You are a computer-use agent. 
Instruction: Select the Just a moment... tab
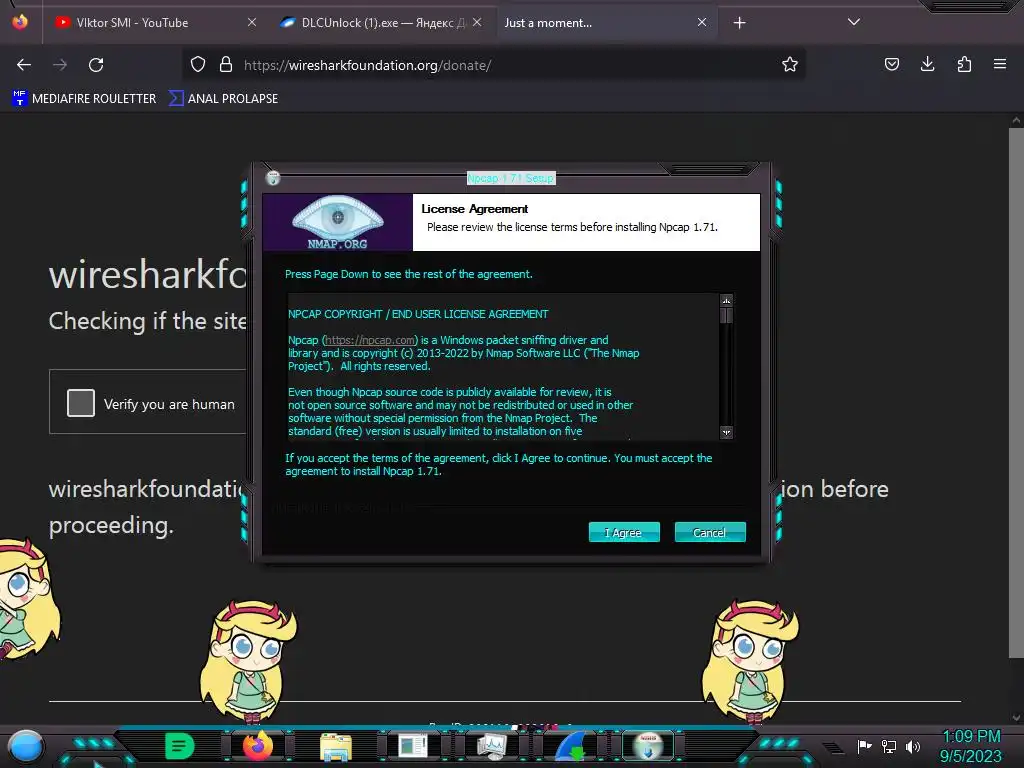[549, 22]
